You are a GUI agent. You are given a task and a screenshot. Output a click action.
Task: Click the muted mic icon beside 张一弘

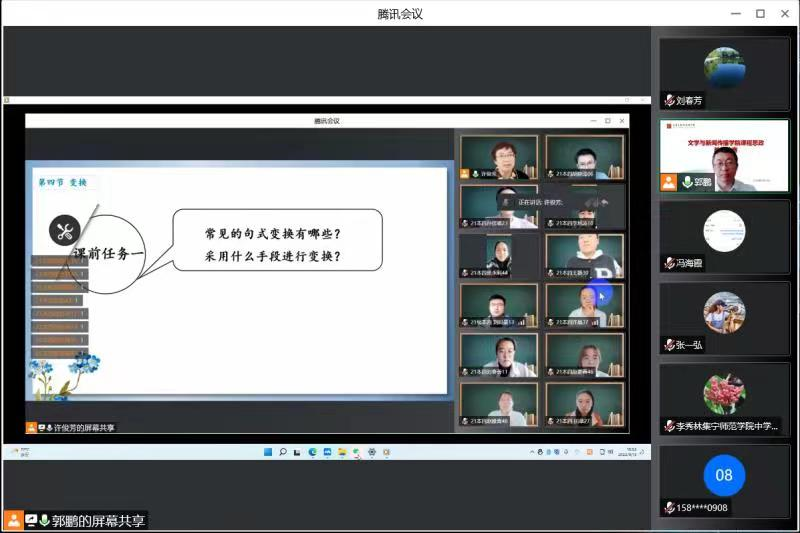(x=669, y=345)
